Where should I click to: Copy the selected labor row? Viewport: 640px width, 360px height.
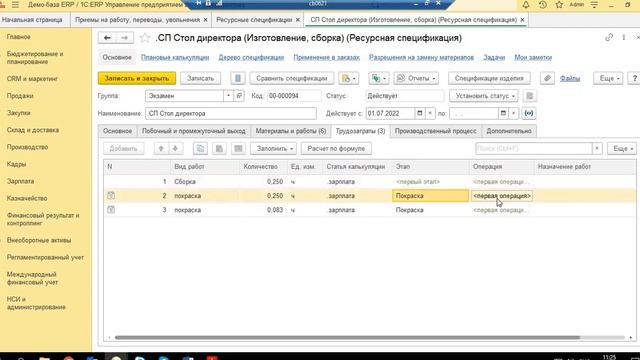pos(200,149)
